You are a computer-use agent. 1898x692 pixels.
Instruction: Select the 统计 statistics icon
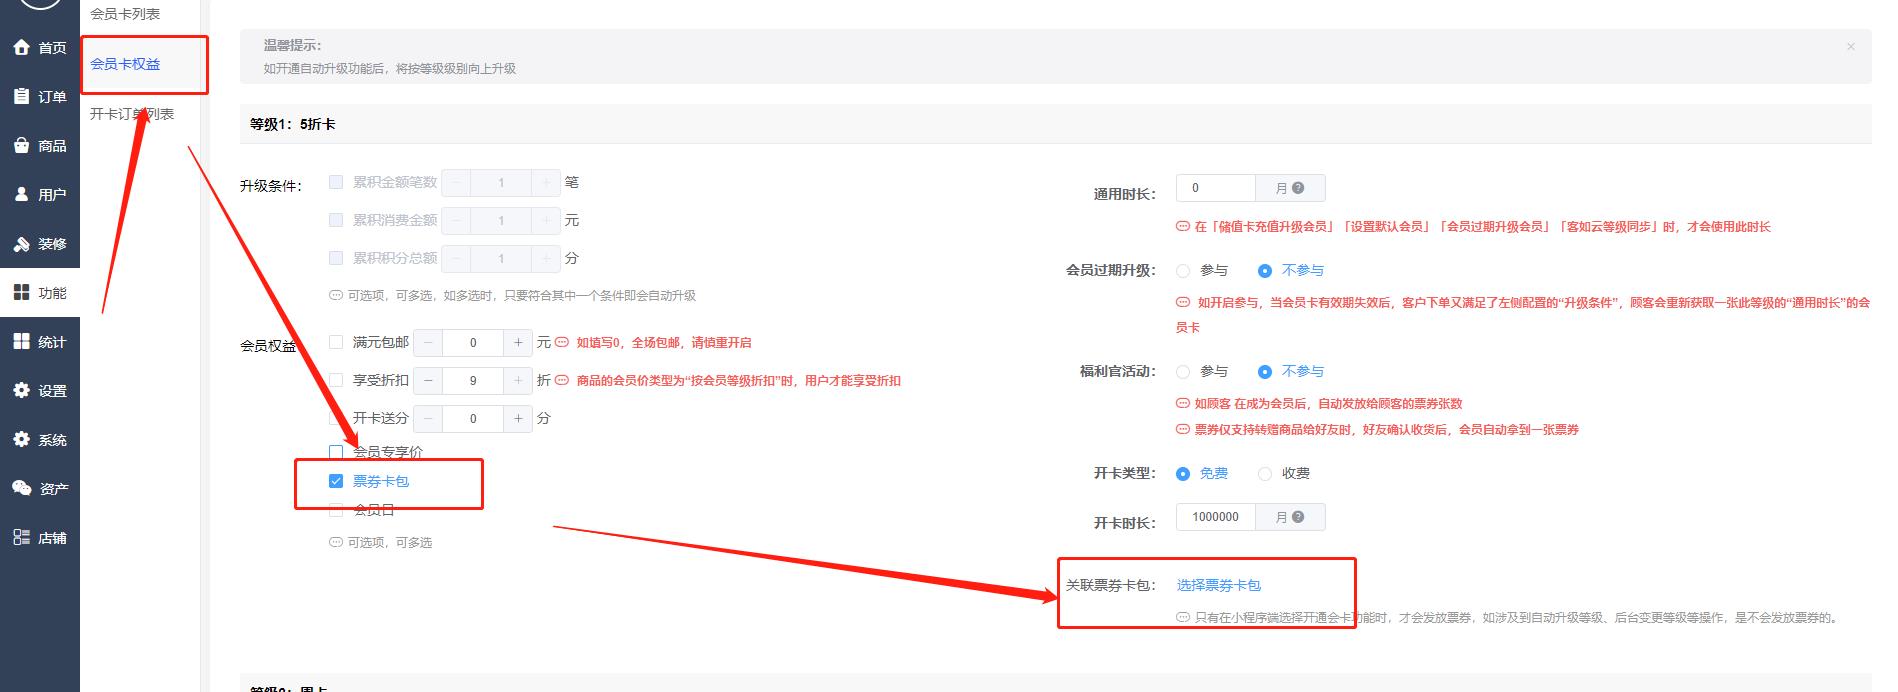22,341
